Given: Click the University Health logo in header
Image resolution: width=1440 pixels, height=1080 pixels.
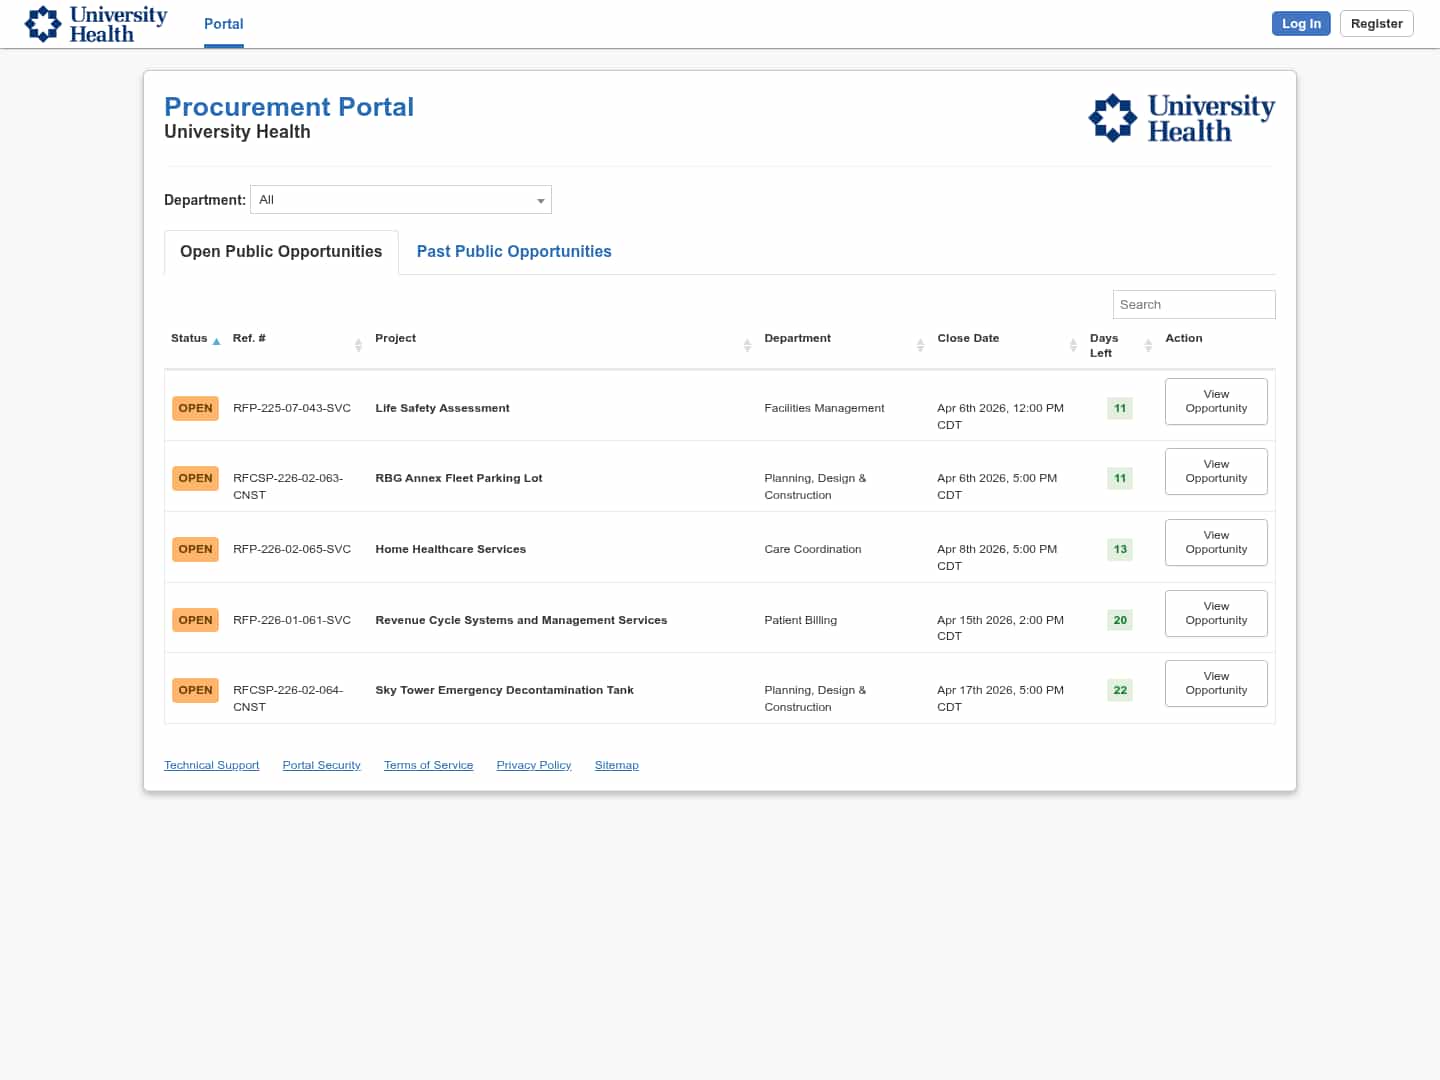Looking at the screenshot, I should 96,24.
